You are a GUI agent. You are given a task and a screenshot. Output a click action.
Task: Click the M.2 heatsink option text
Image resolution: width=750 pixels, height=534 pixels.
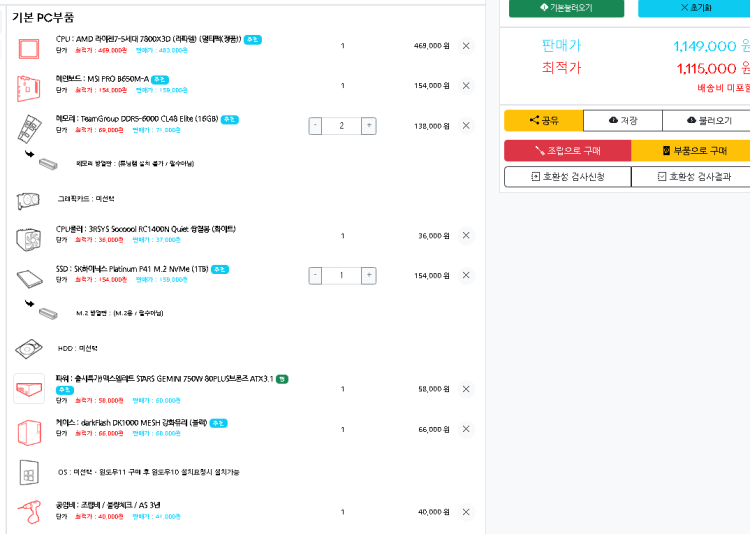point(120,313)
